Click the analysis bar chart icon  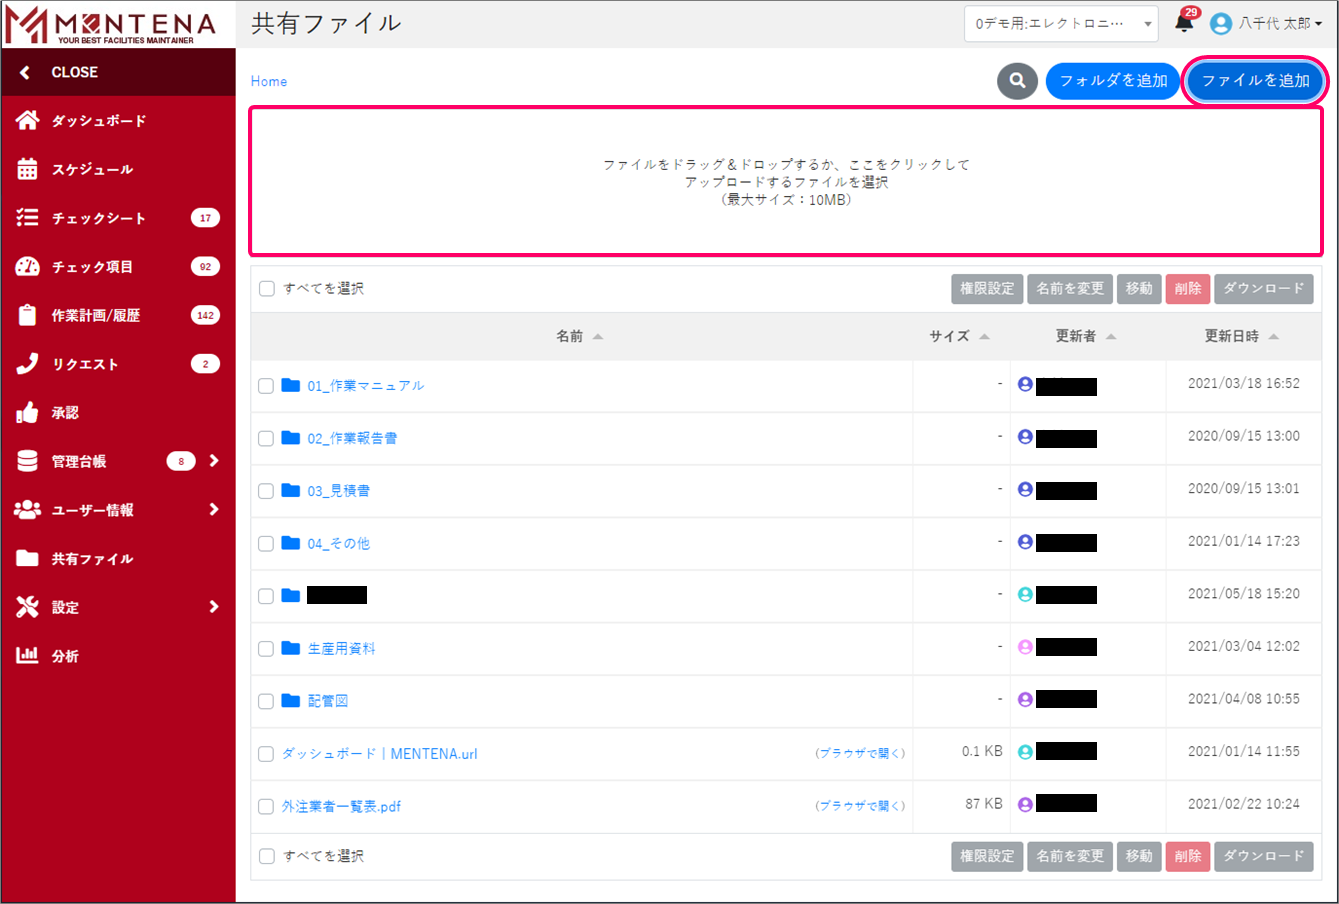click(28, 656)
